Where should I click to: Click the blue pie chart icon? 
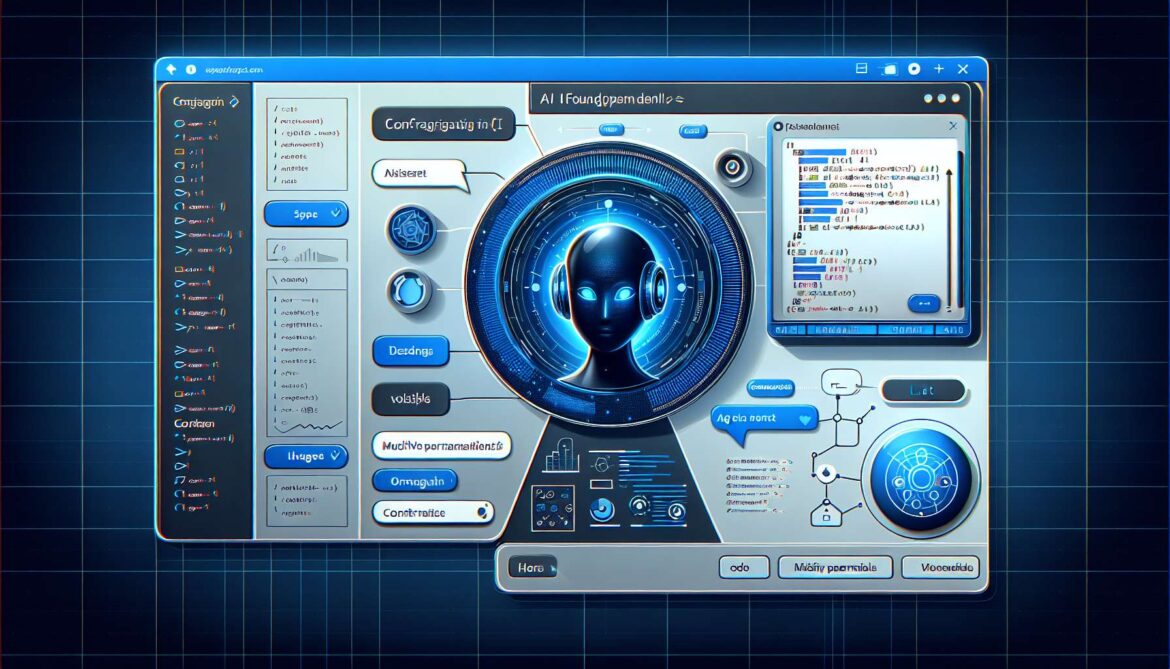[601, 508]
